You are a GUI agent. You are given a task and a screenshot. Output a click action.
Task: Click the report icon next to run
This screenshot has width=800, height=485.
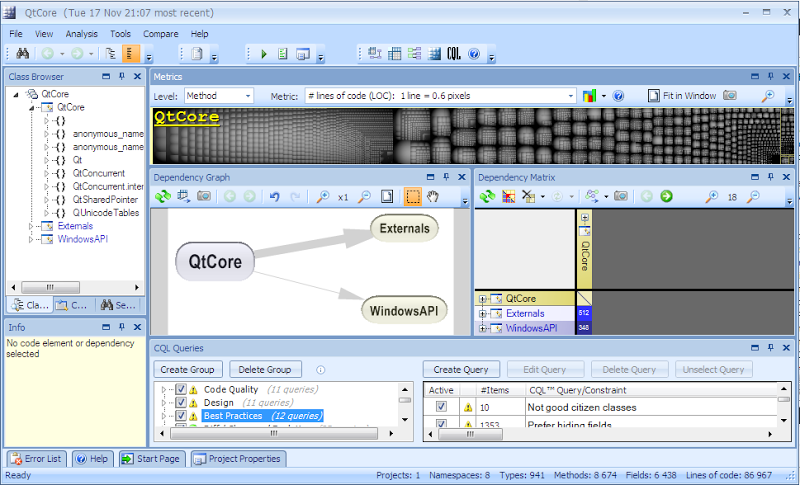283,54
